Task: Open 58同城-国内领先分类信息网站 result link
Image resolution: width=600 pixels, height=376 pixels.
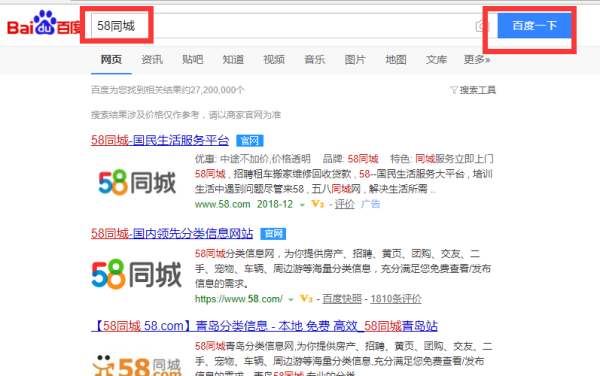Action: pyautogui.click(x=172, y=233)
